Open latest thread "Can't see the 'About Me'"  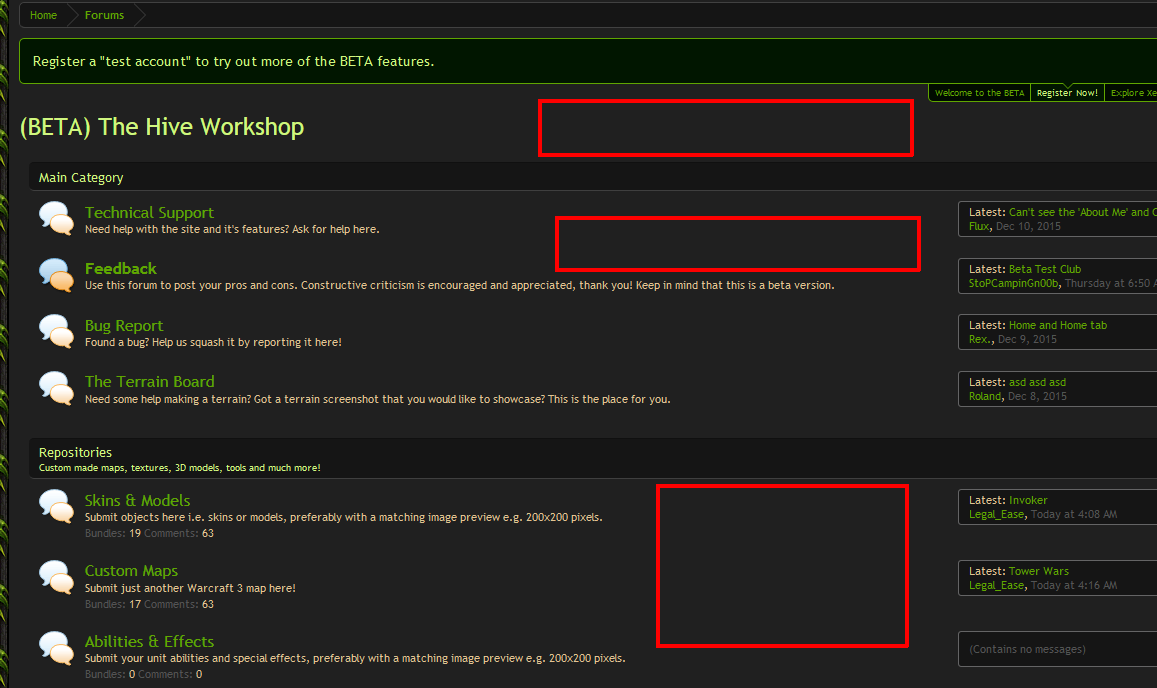[x=1082, y=213]
